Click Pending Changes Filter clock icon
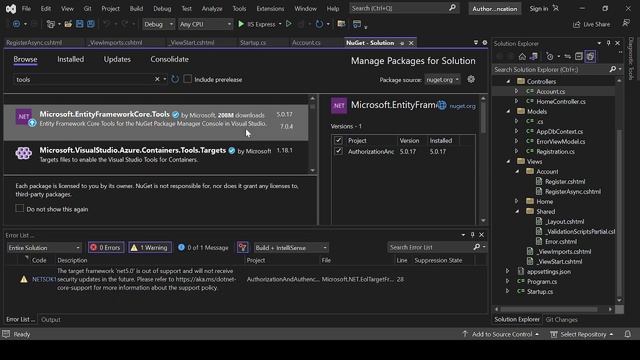This screenshot has width=640, height=360. [x=550, y=56]
